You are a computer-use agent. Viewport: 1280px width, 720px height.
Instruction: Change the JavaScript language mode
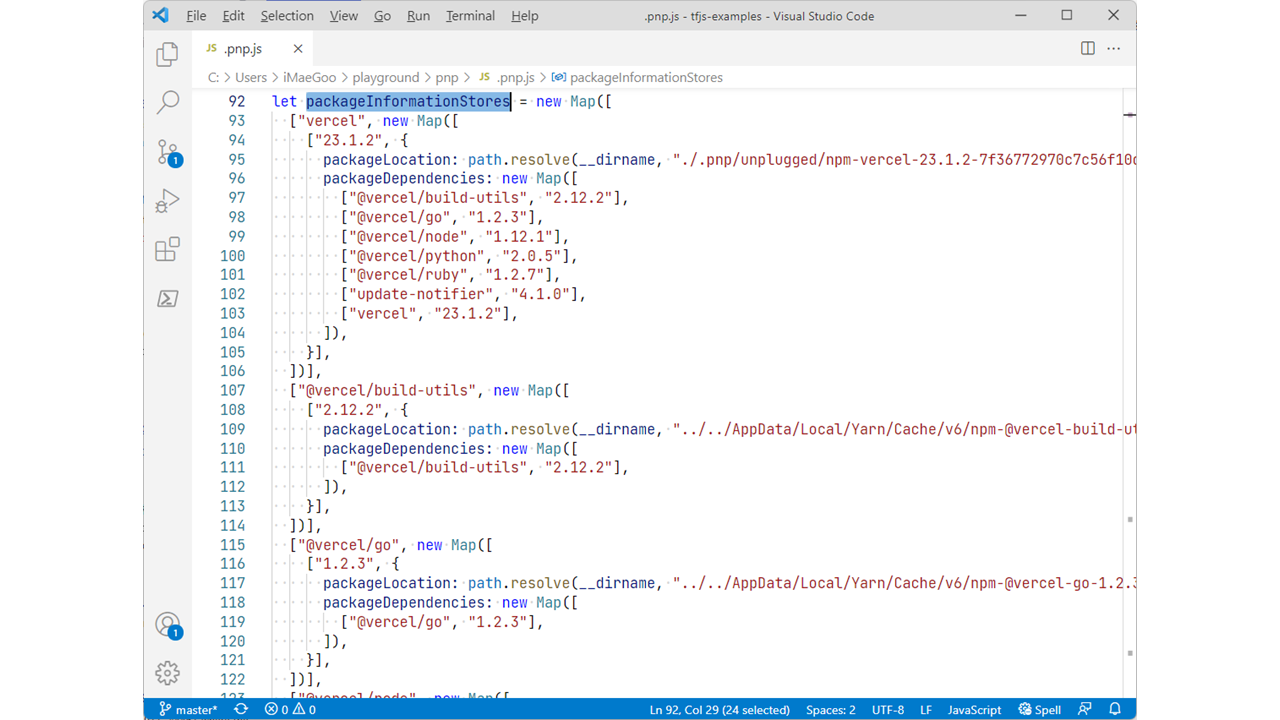(x=974, y=709)
